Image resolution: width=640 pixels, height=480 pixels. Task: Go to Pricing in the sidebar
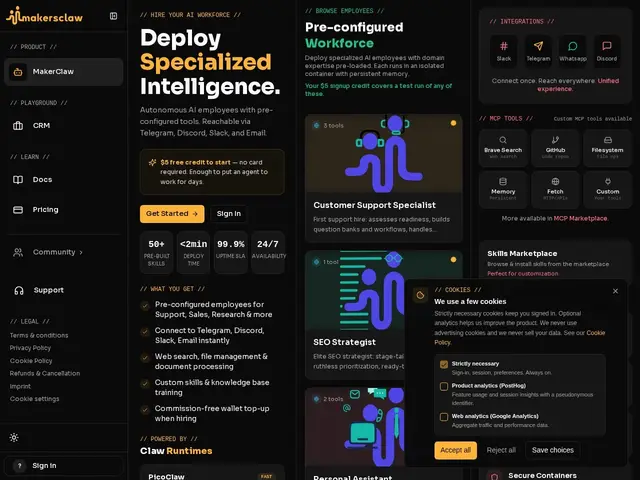point(64,210)
